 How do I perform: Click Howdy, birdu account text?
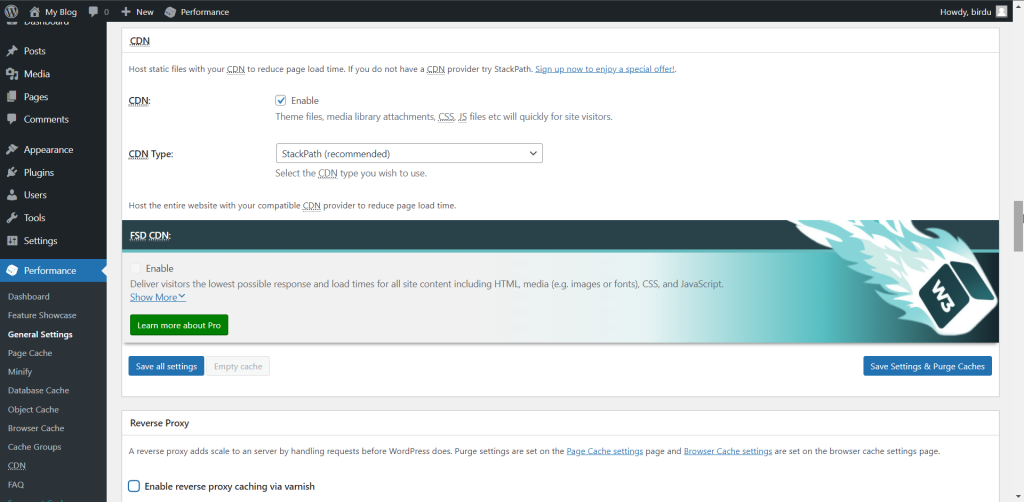point(965,12)
